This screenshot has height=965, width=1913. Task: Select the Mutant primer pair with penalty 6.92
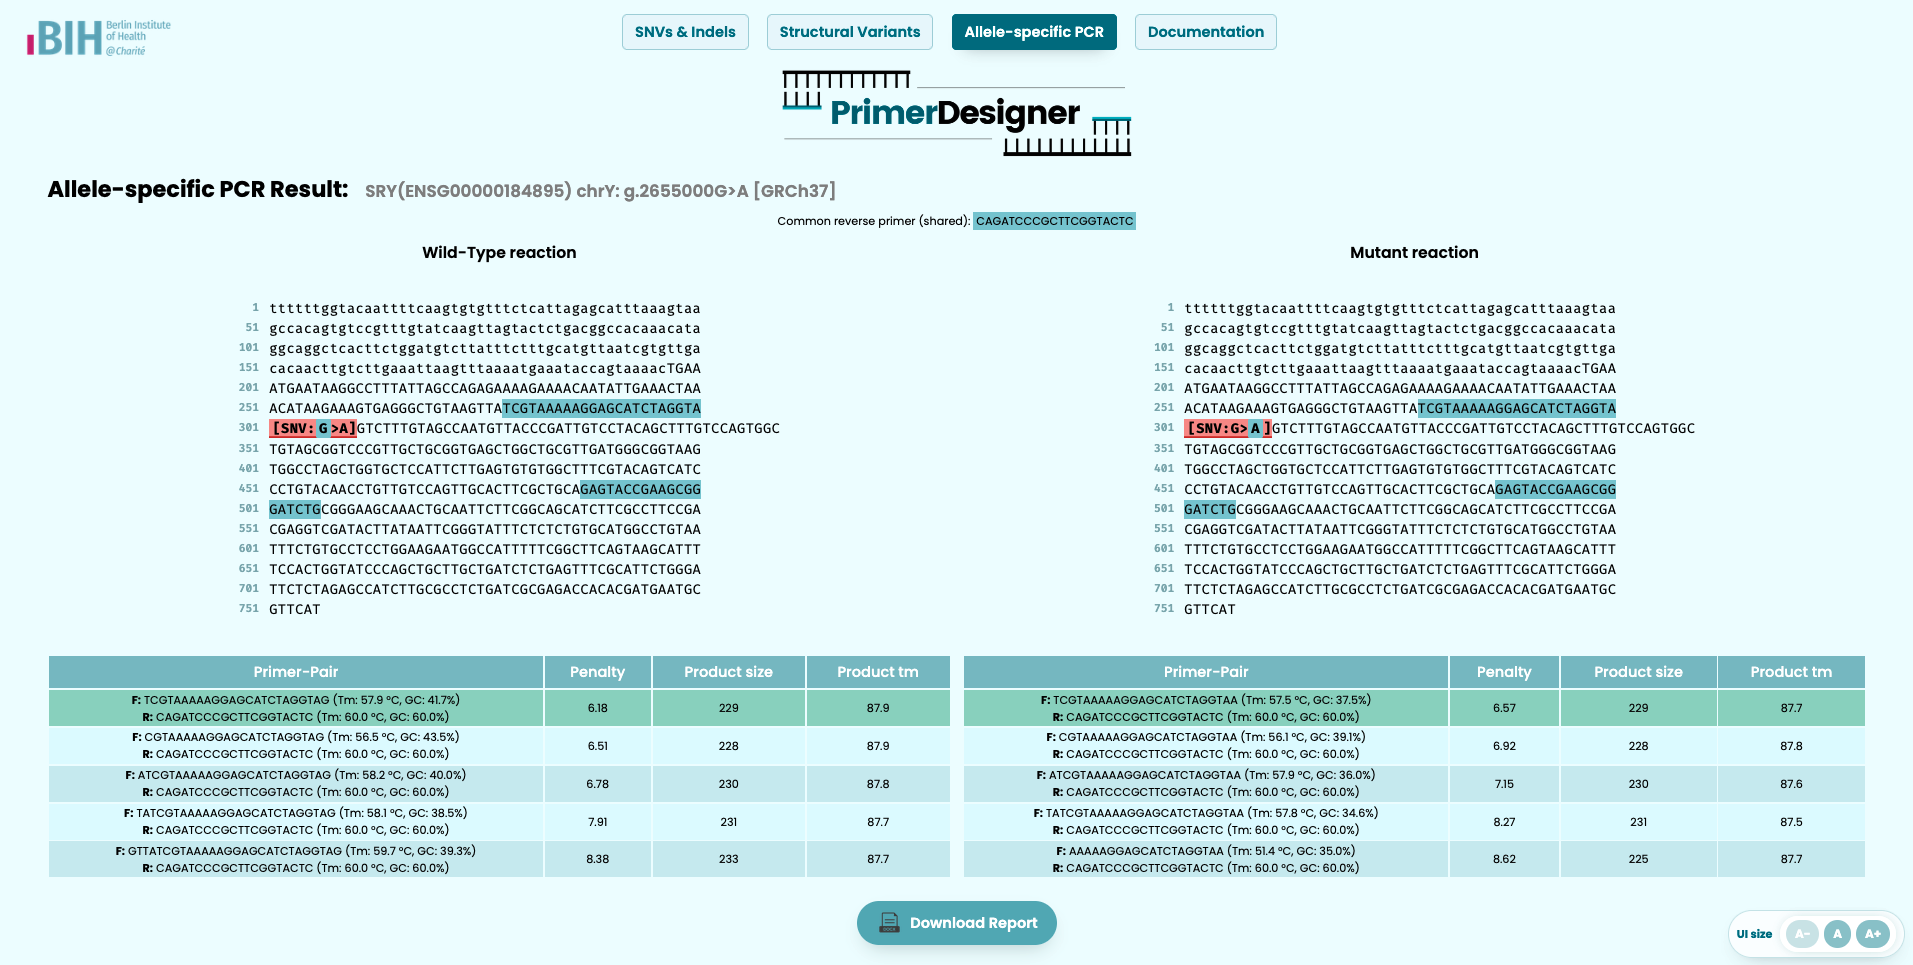coord(1414,746)
